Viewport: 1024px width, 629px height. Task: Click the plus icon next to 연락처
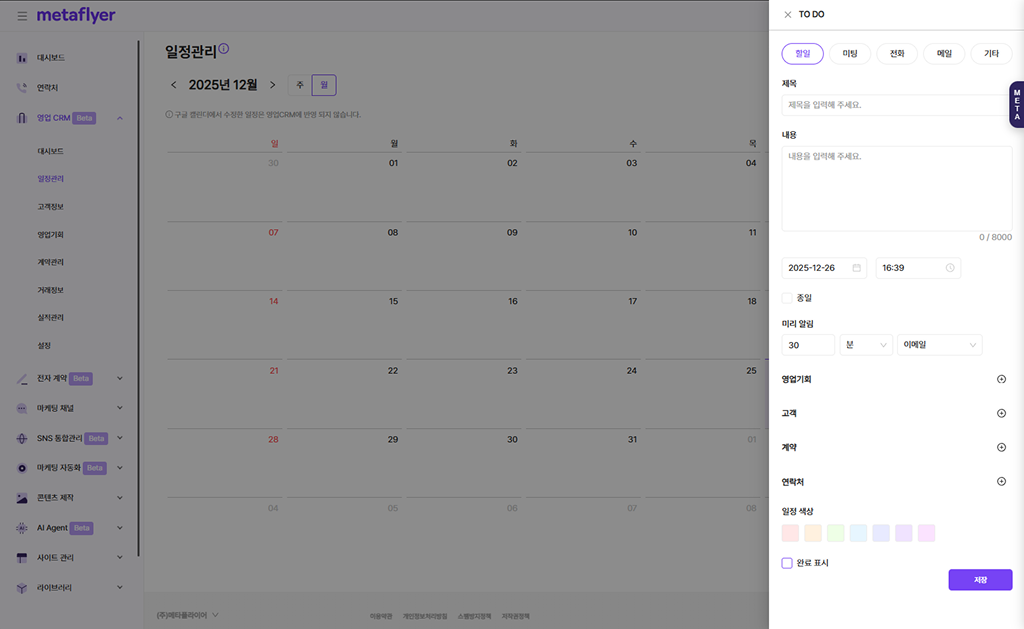[x=1001, y=481]
